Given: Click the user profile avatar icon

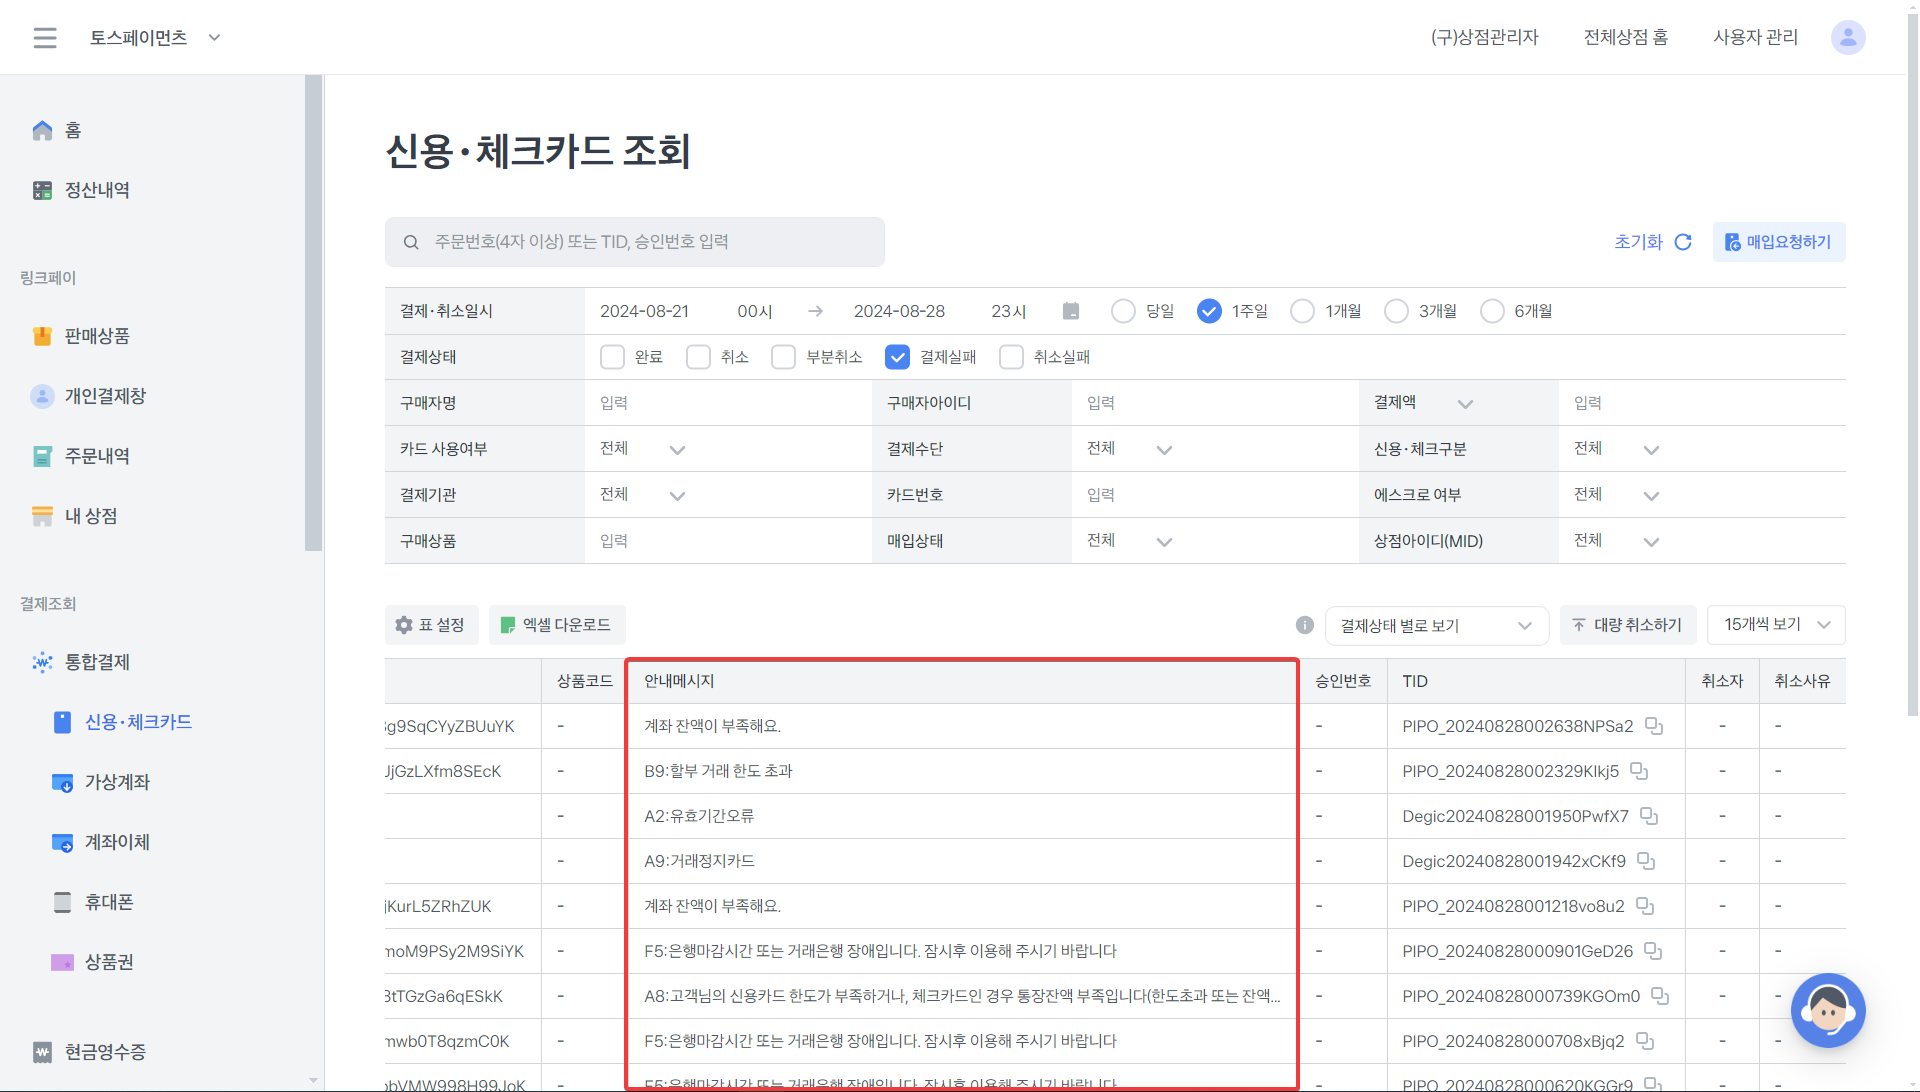Looking at the screenshot, I should click(1847, 38).
